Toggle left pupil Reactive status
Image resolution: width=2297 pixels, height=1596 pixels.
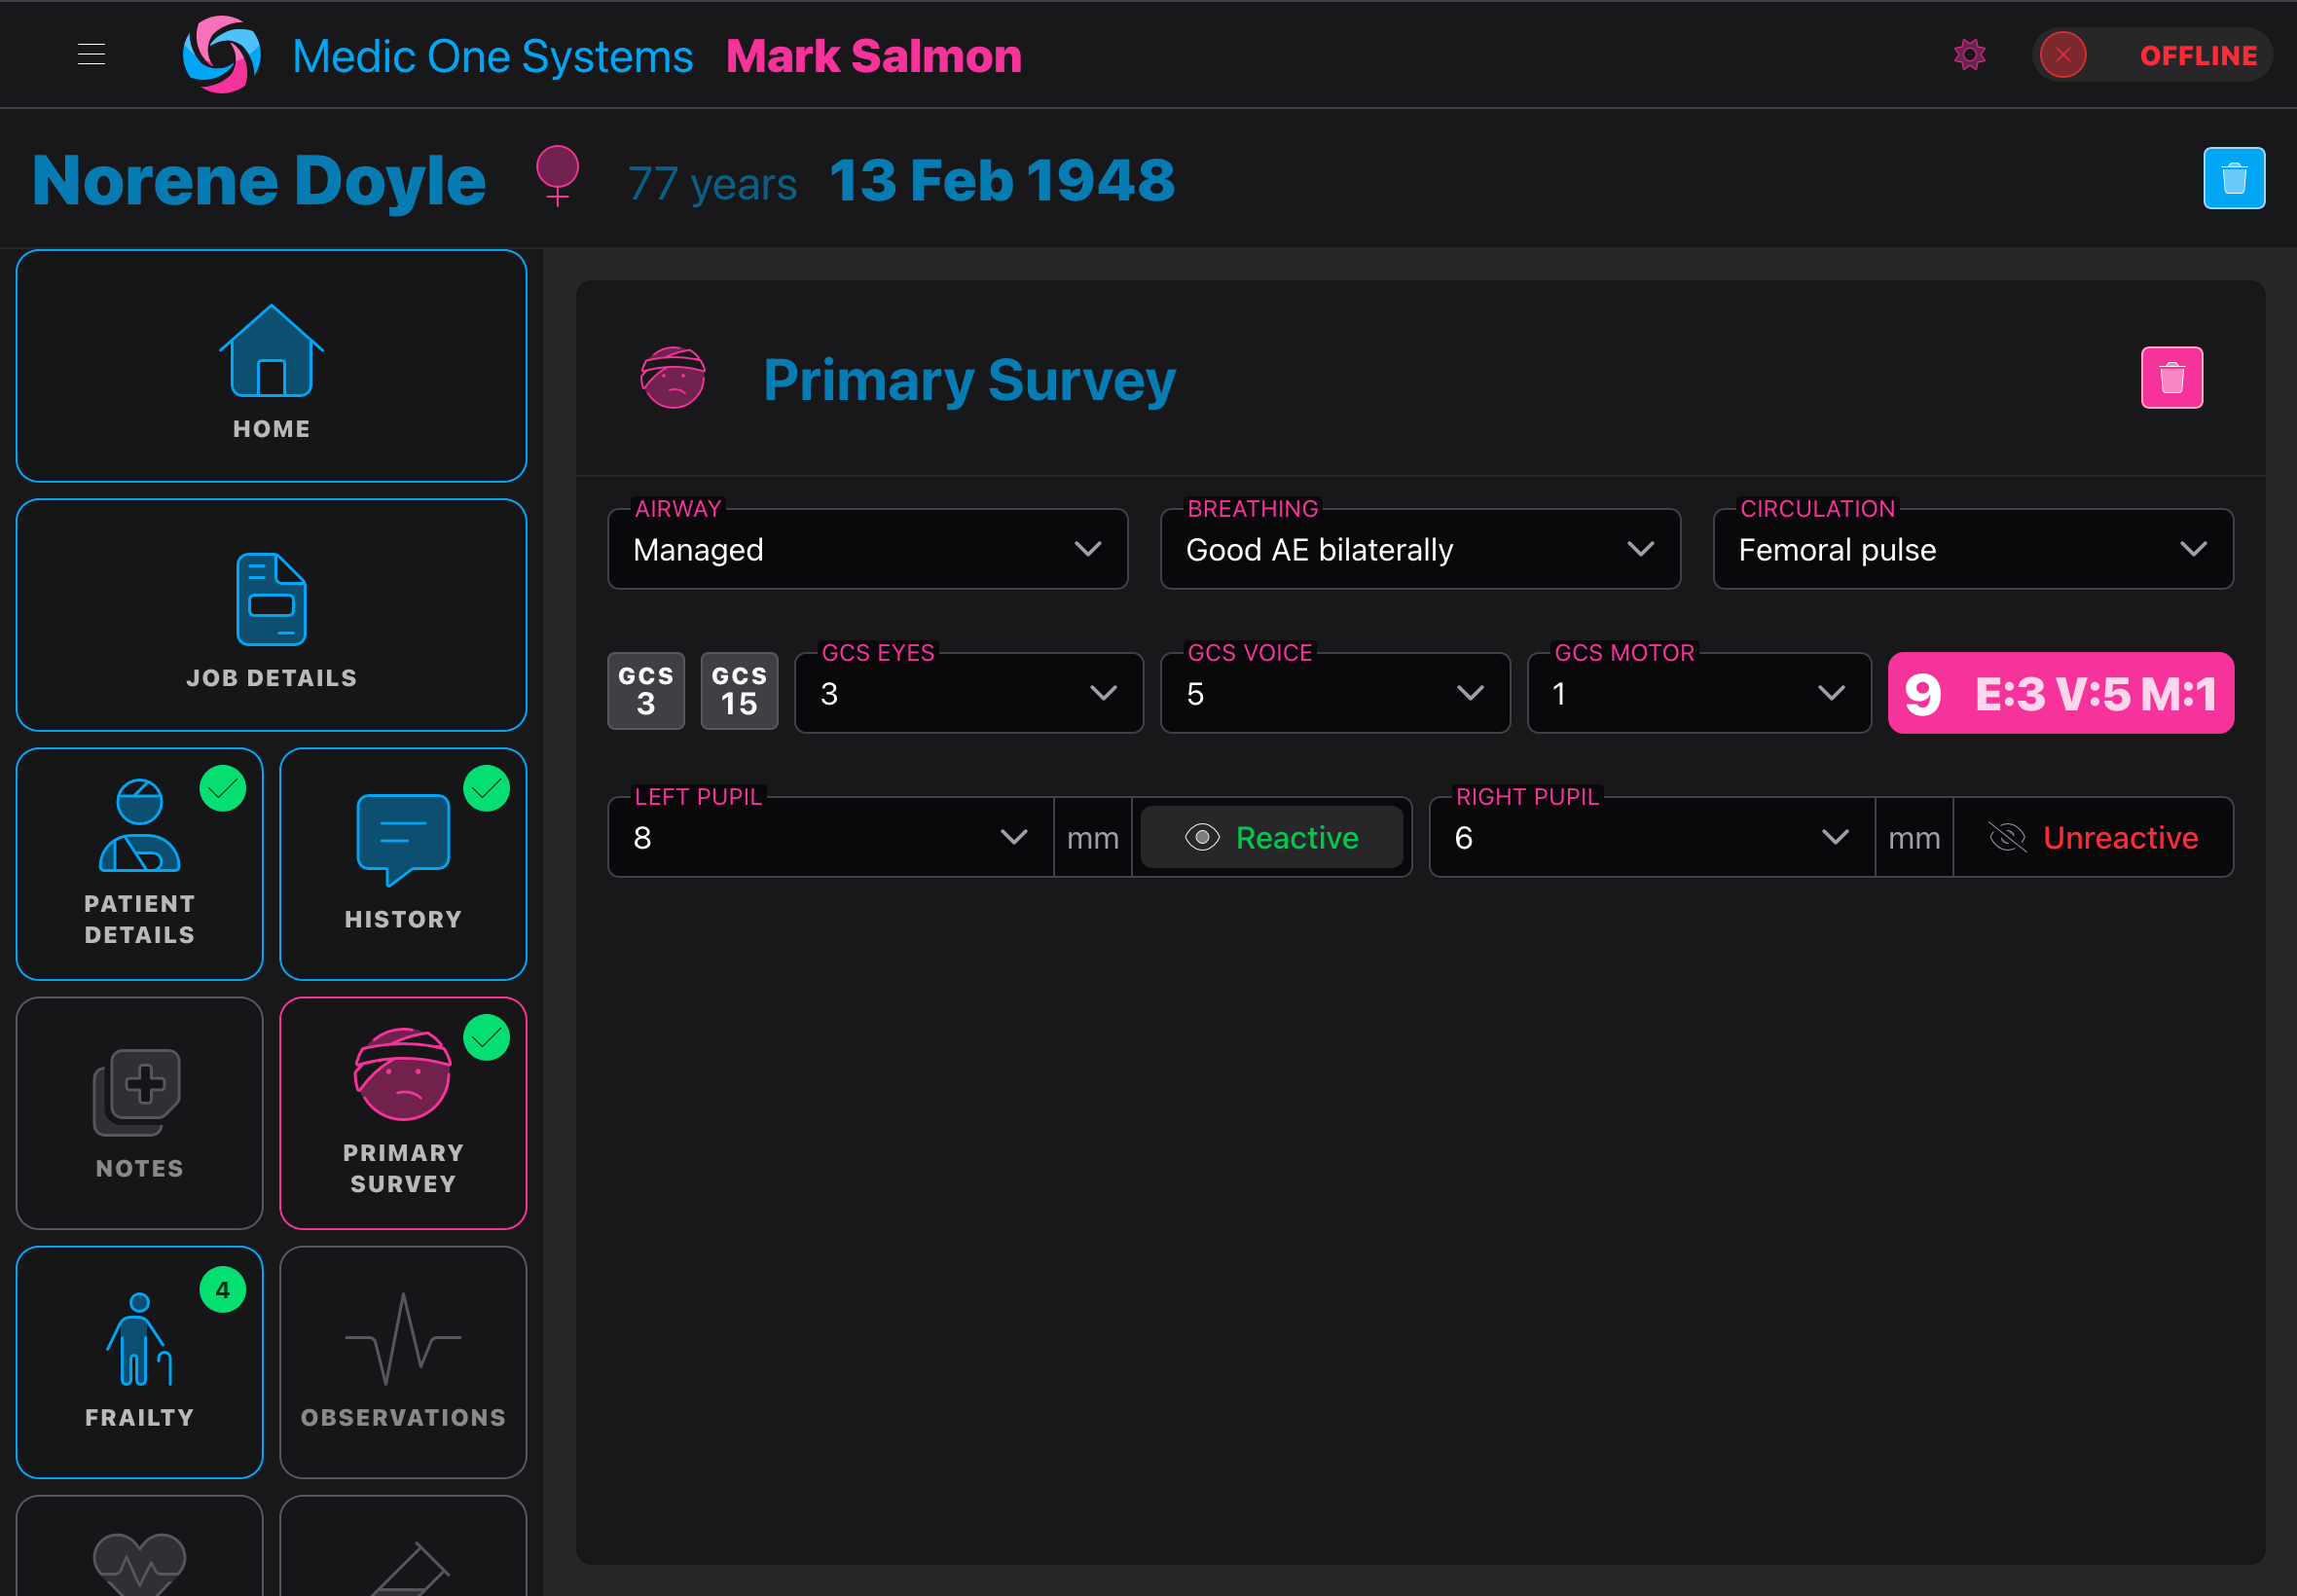(1272, 837)
